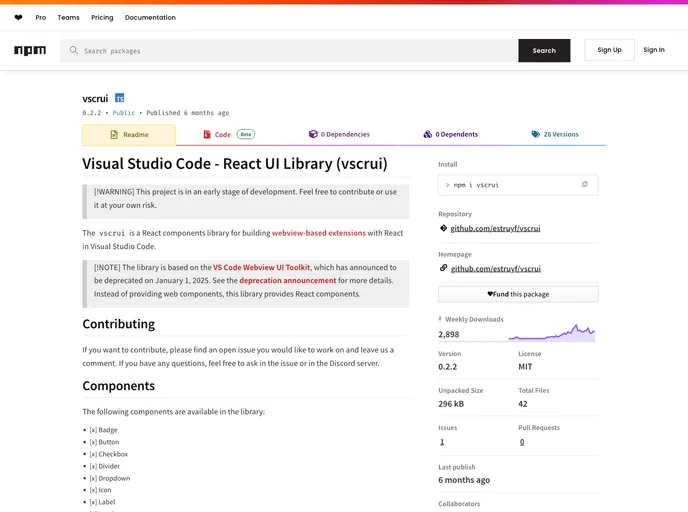Open the 0 Dependencies tab

339,134
